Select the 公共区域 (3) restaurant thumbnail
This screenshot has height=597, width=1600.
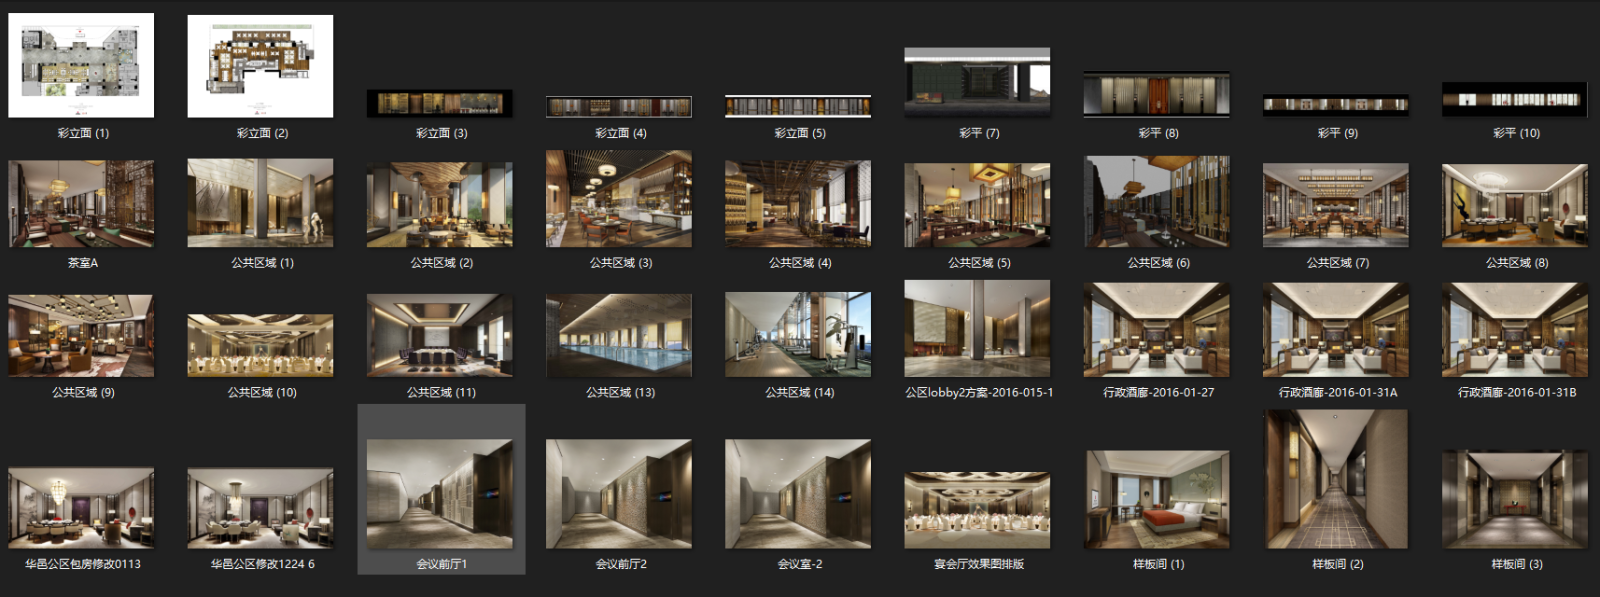coord(619,199)
